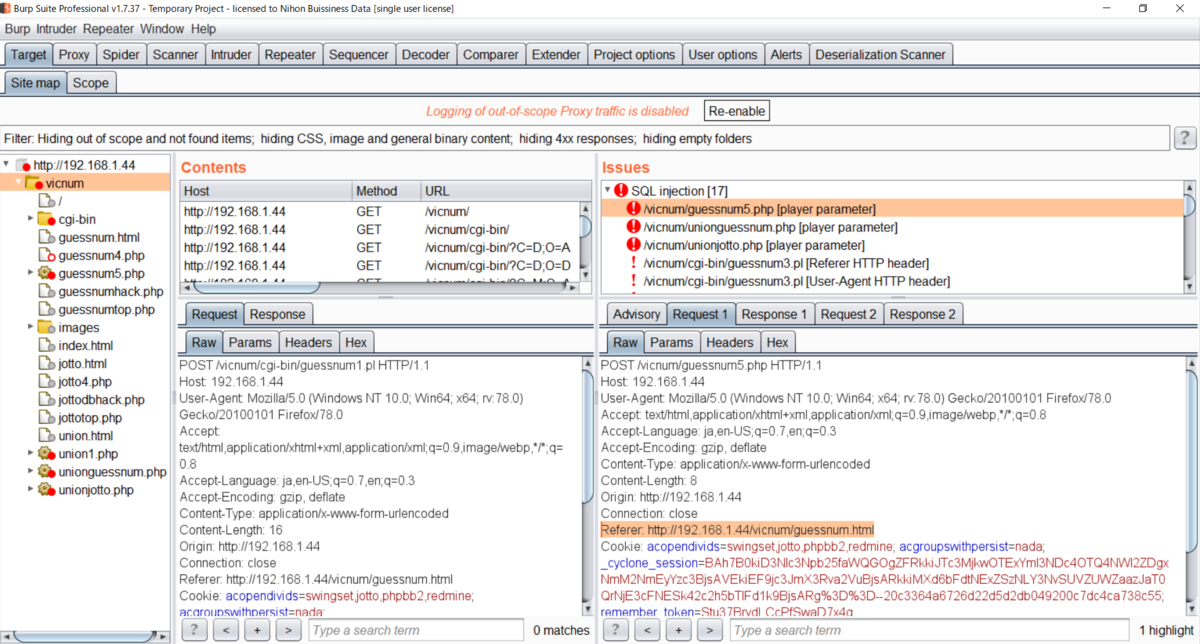Image resolution: width=1200 pixels, height=644 pixels.
Task: Select the guessnumhack.php tree item
Action: coord(111,291)
